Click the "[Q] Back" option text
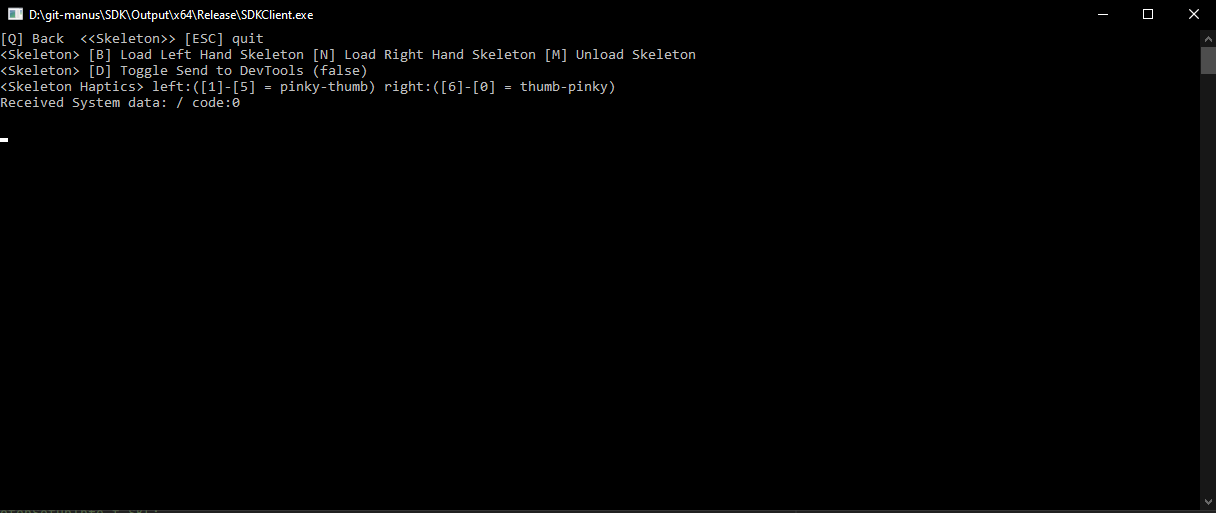Viewport: 1216px width, 513px height. (32, 39)
